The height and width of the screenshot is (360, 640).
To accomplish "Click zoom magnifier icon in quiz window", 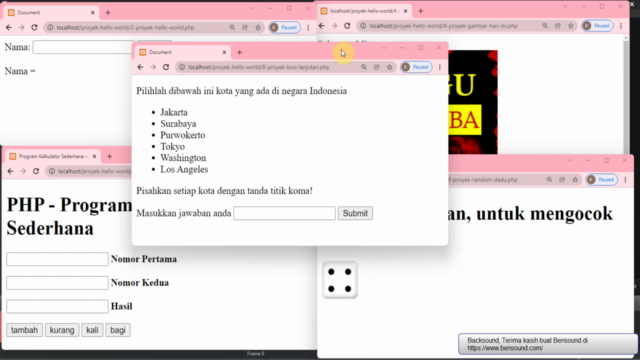I will click(364, 67).
